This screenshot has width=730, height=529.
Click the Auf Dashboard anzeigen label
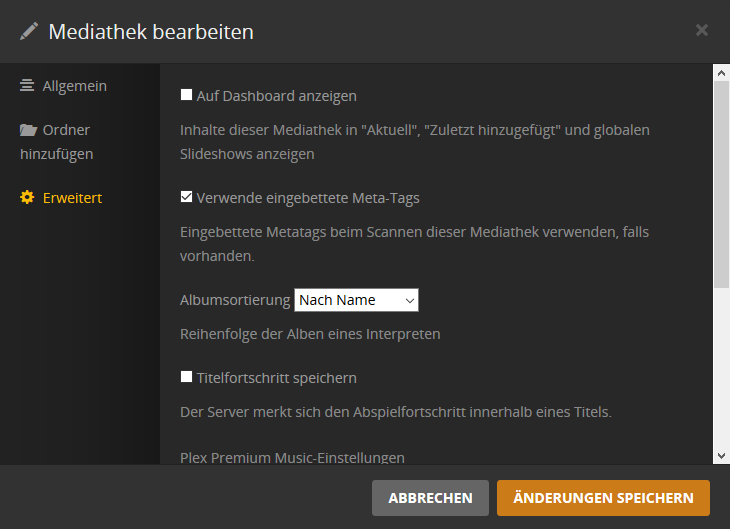pyautogui.click(x=277, y=96)
